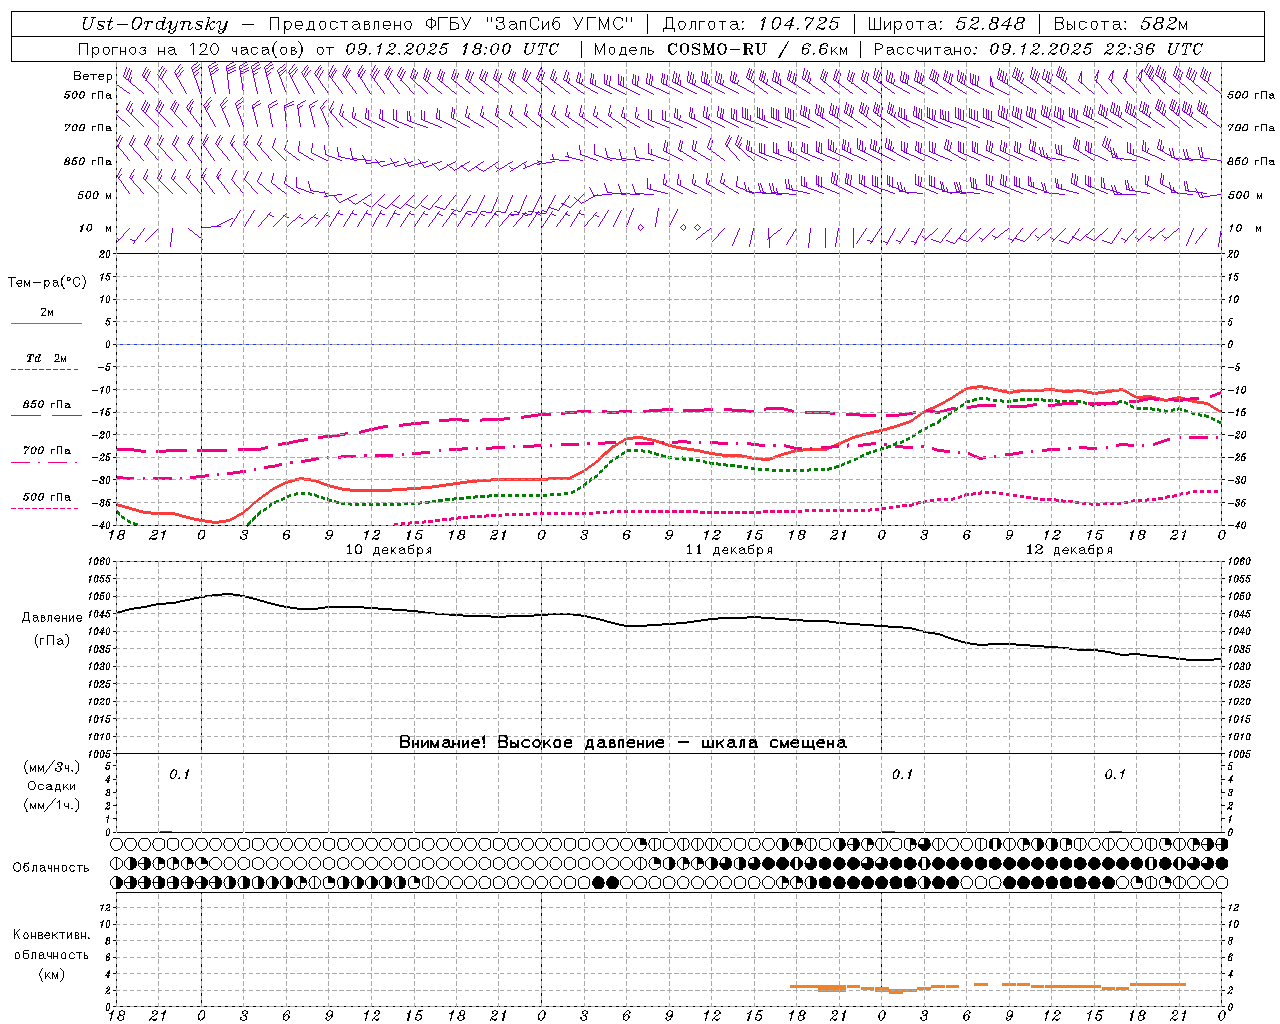This screenshot has width=1280, height=1024.
Task: Click the date label "12 декабря"
Action: (1069, 550)
